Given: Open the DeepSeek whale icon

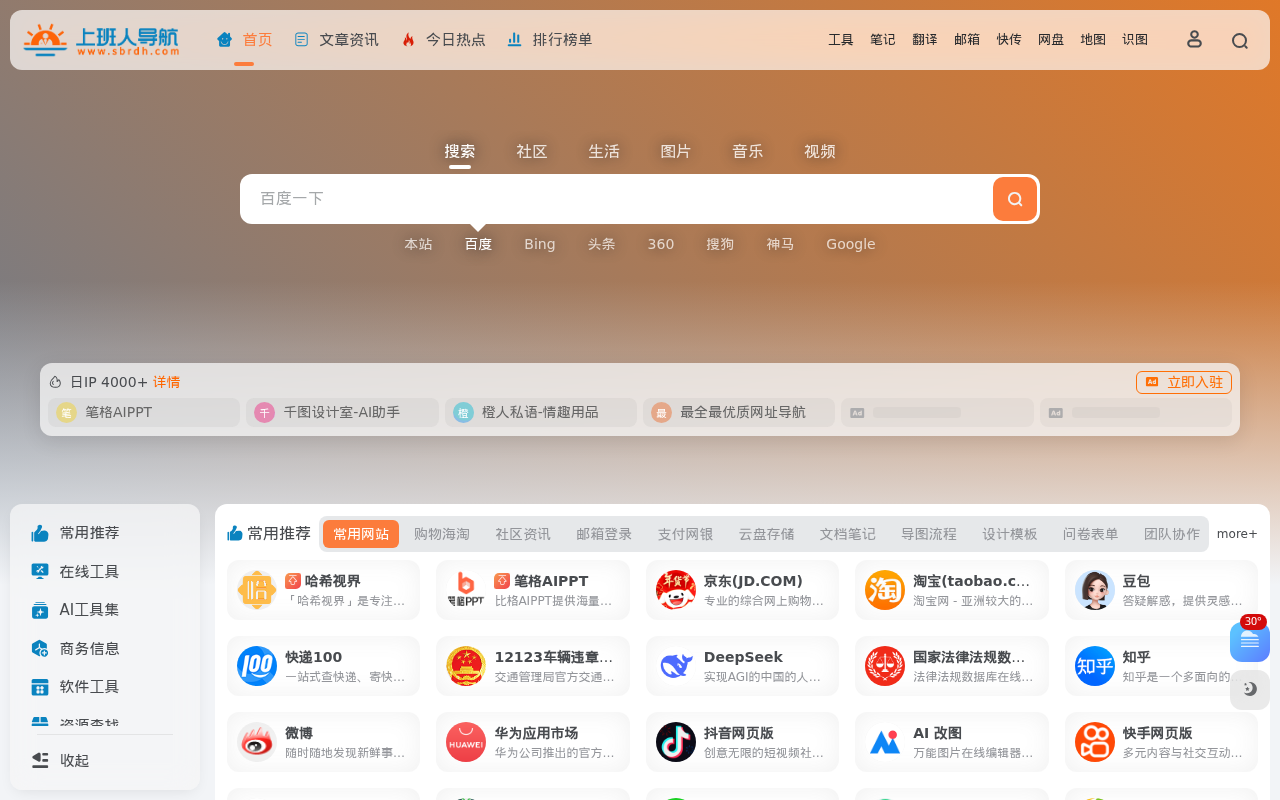Looking at the screenshot, I should point(676,666).
